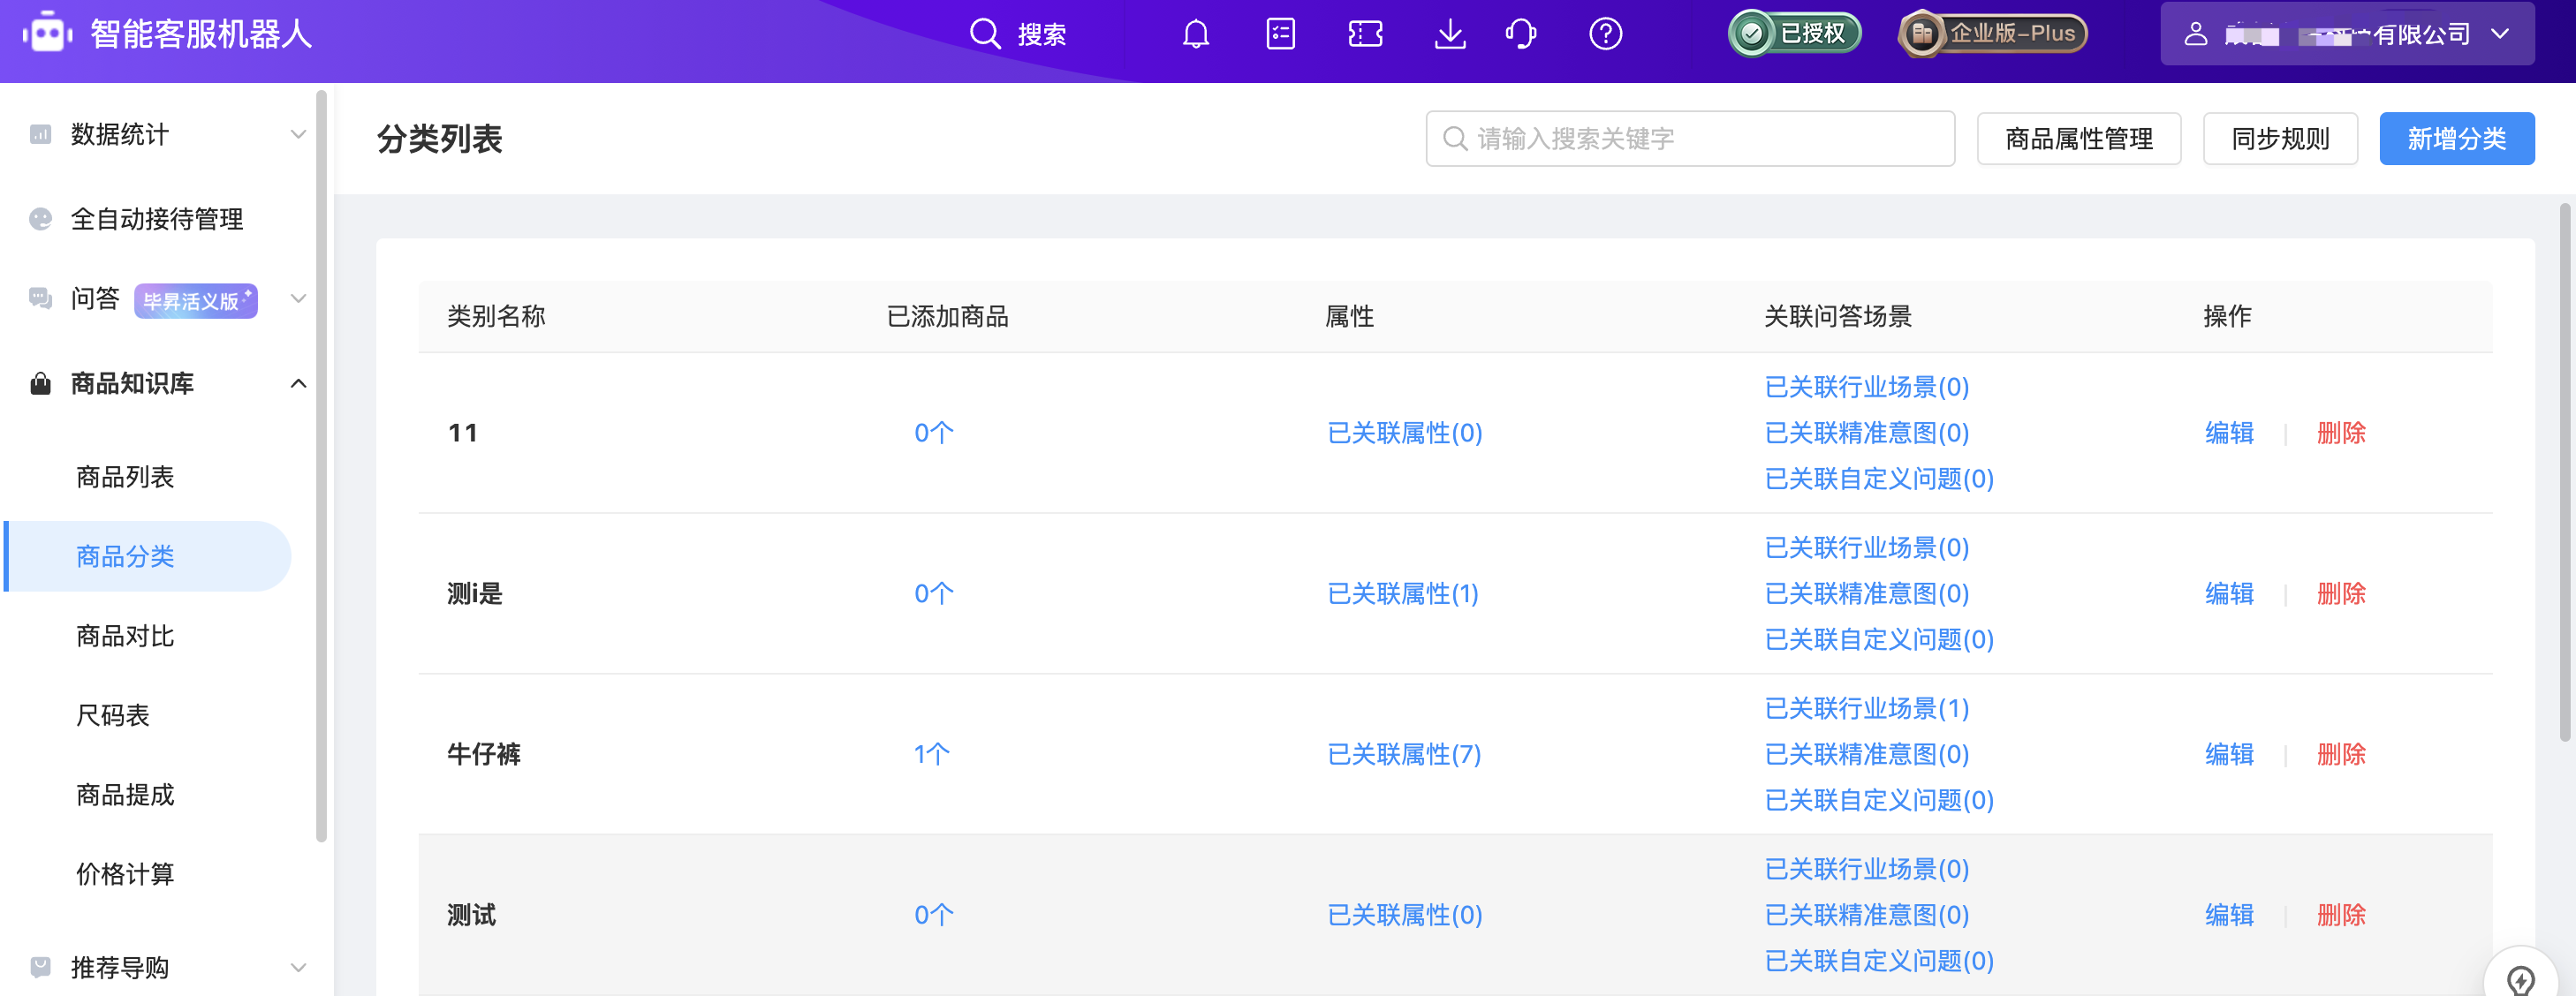The image size is (2576, 996).
Task: Select 商品提成 in sidebar
Action: click(x=125, y=795)
